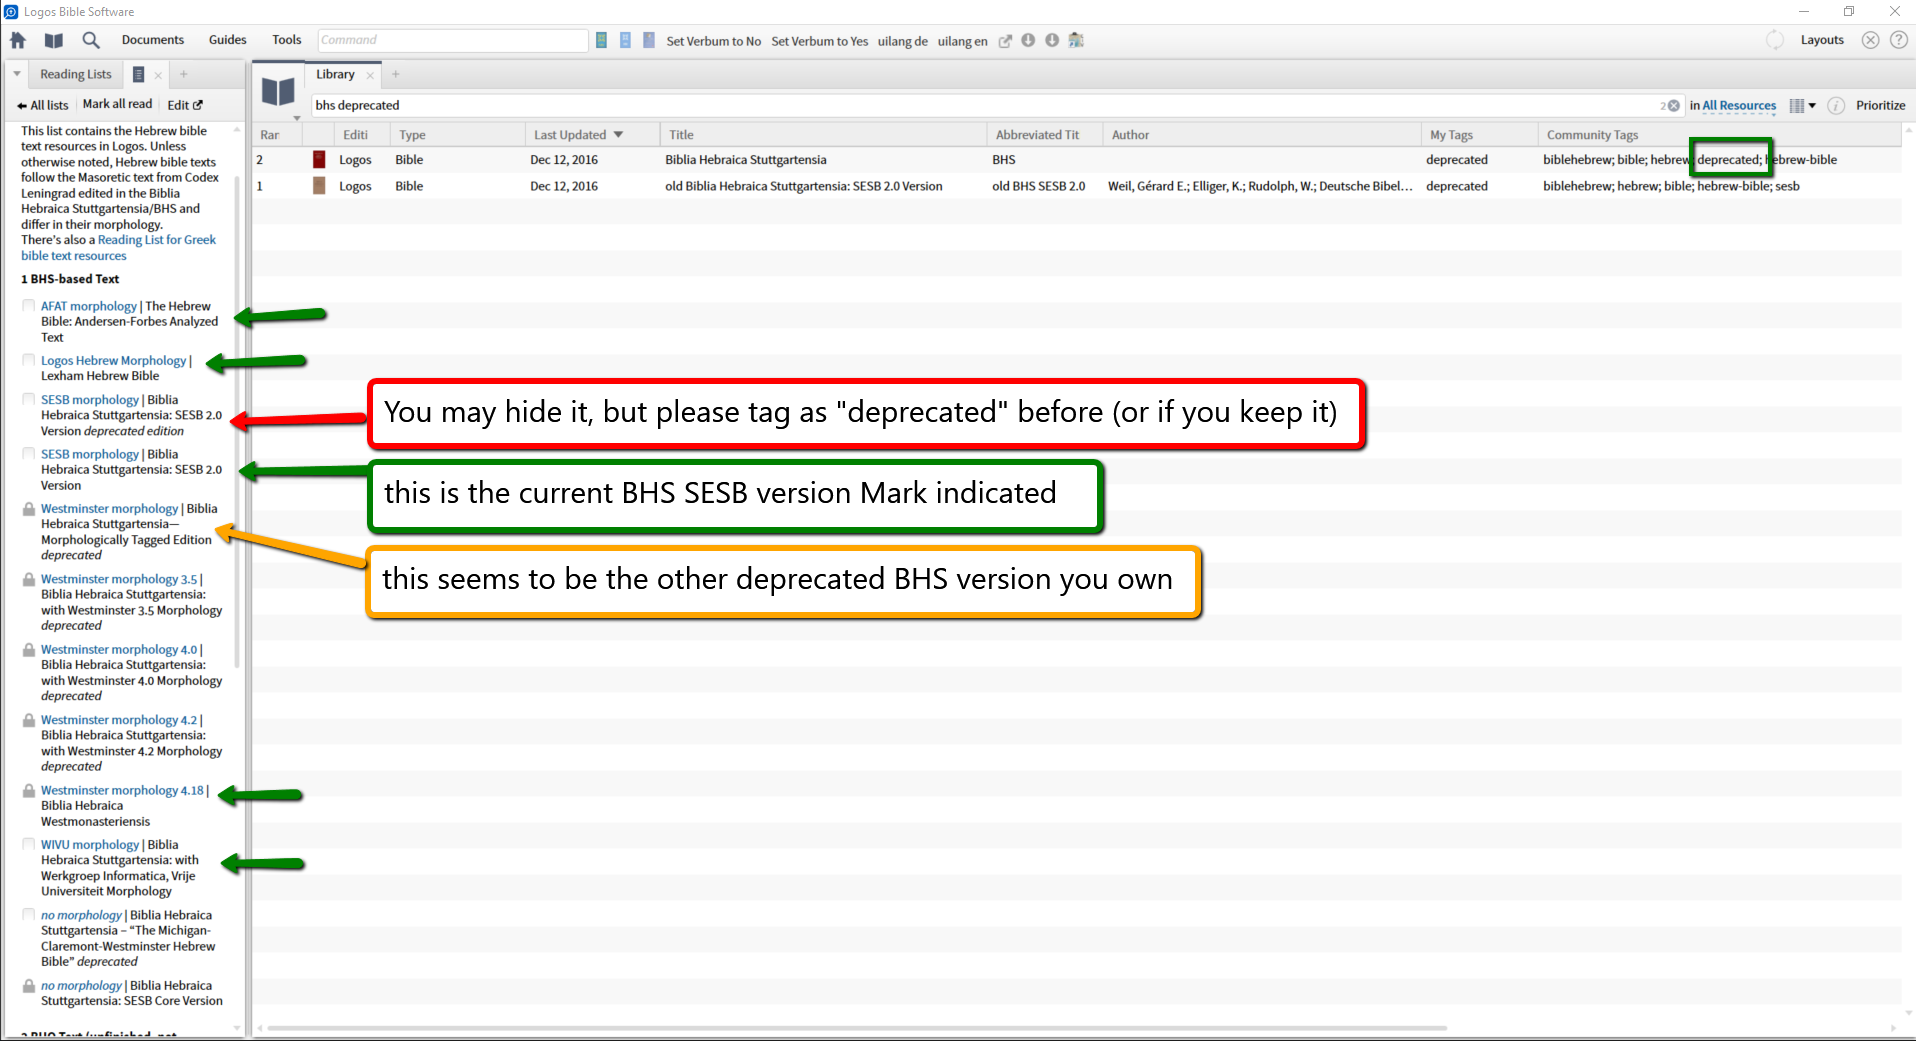Click the red cover of the BHS row
The height and width of the screenshot is (1041, 1916).
pos(319,159)
